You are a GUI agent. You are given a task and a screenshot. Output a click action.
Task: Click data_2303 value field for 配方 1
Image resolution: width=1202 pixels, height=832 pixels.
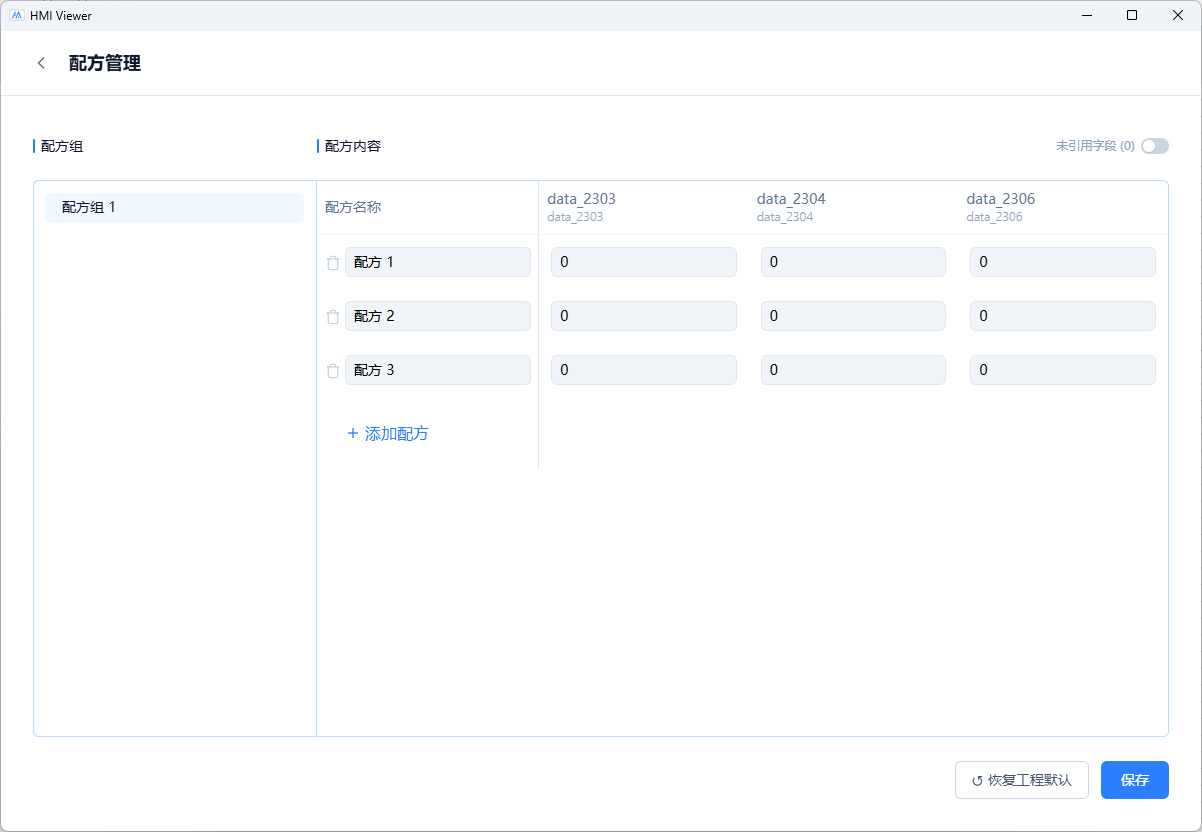click(x=644, y=262)
